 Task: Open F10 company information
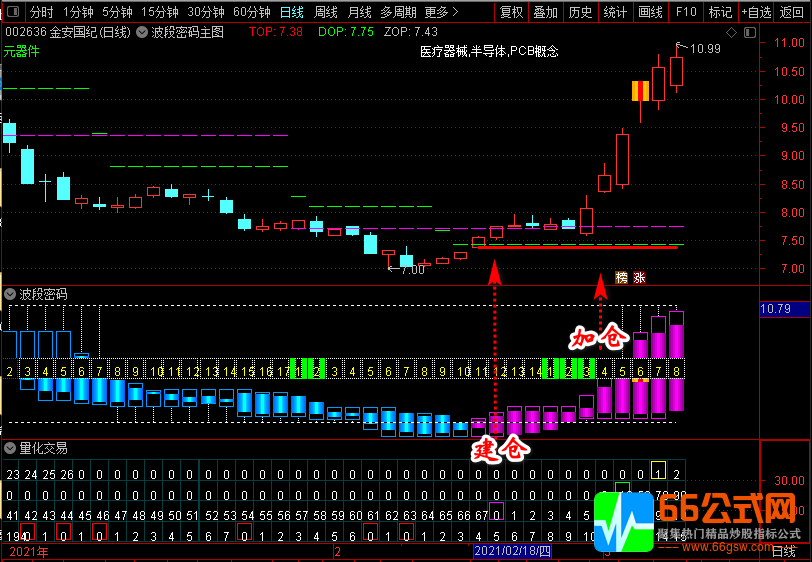click(x=685, y=12)
